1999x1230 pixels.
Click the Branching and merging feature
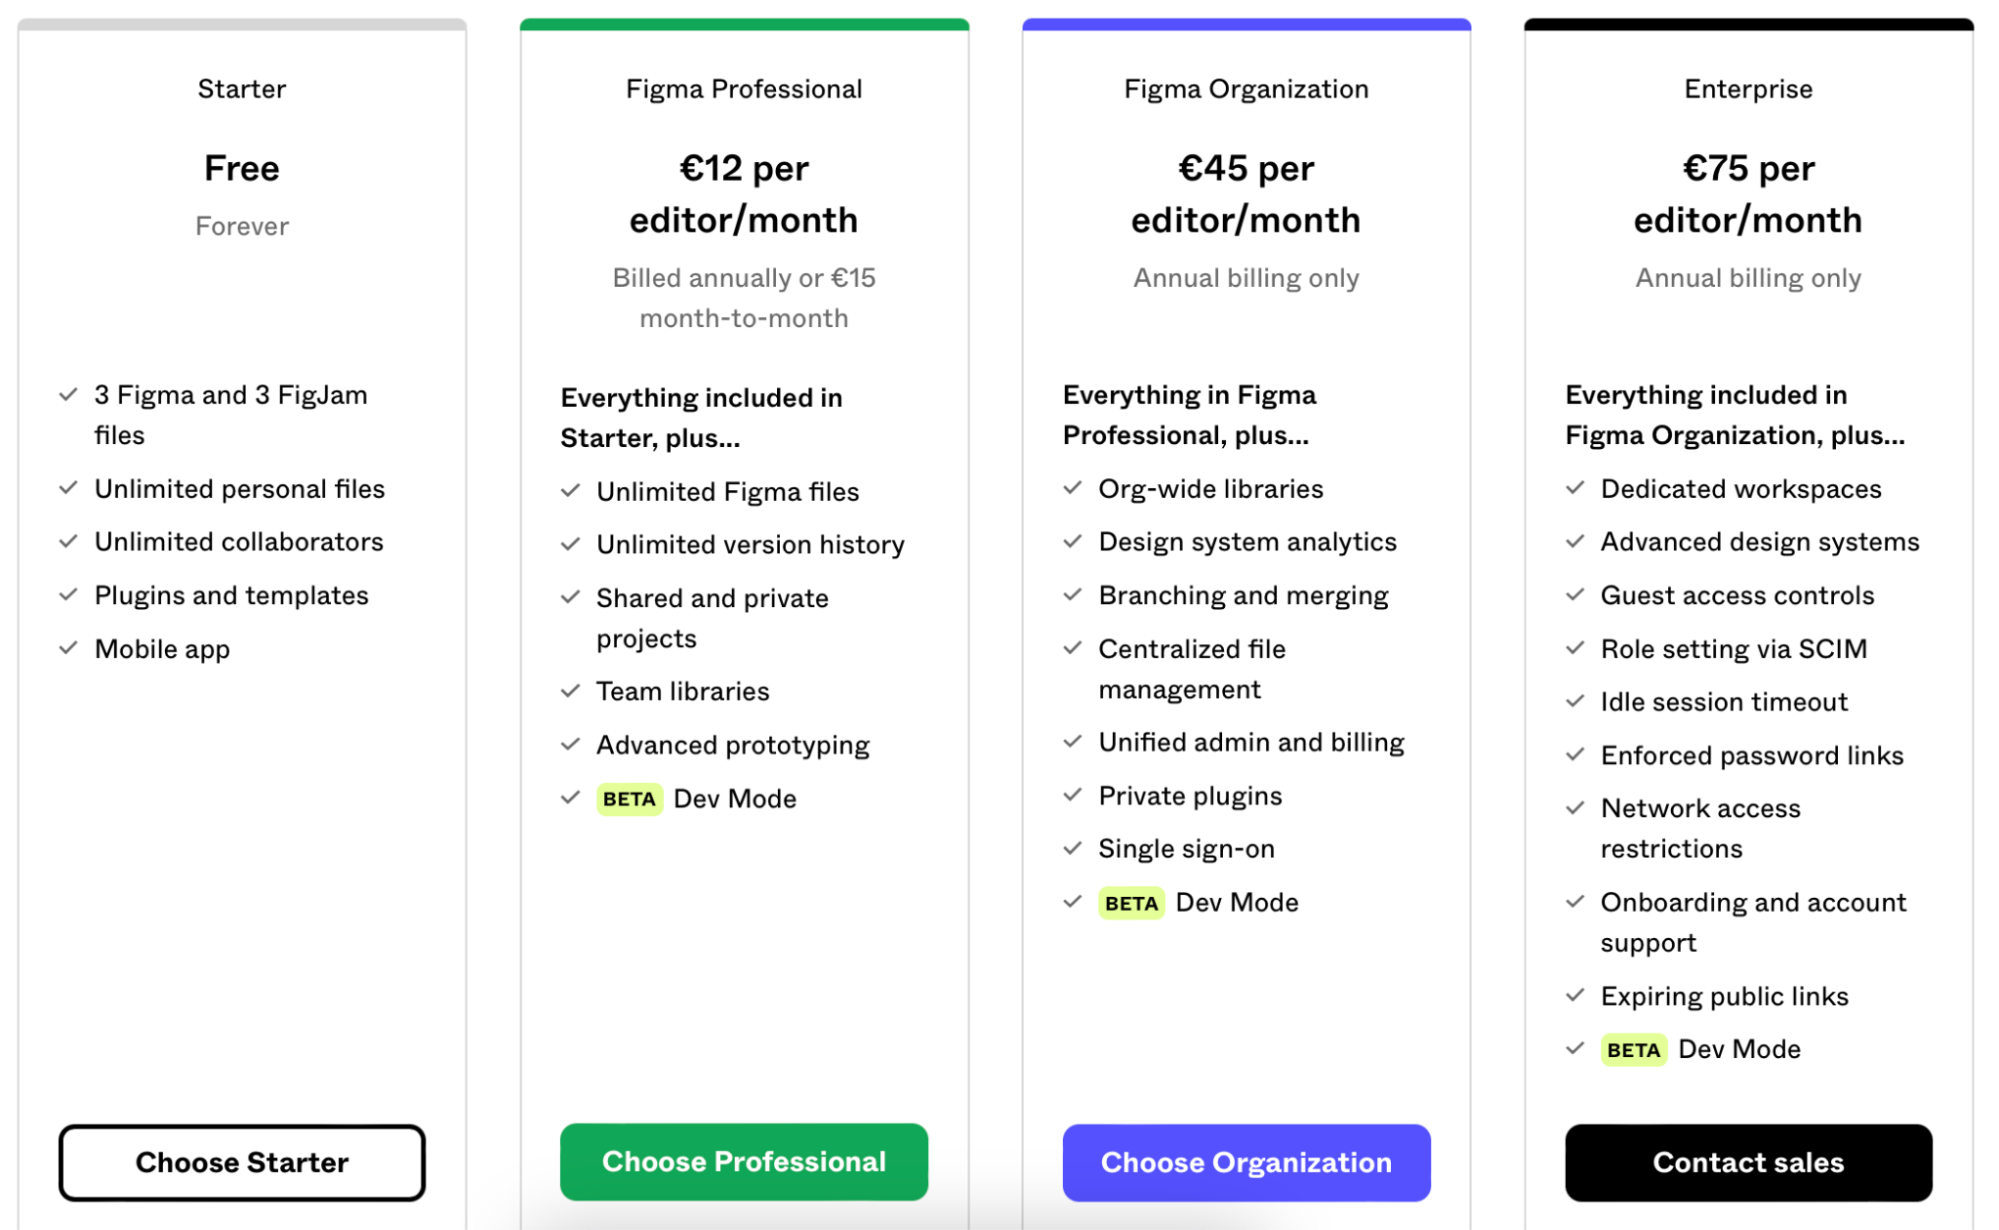1243,596
